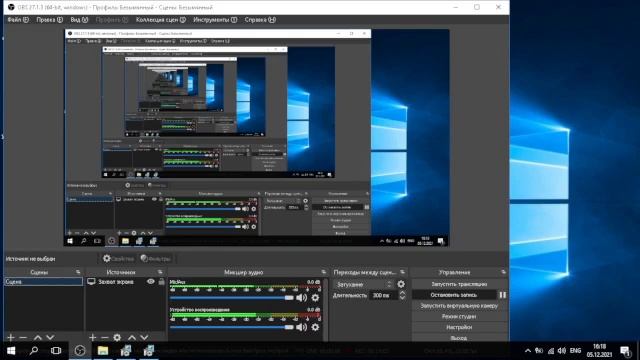
Task: Open the notification center icon
Action: (625, 351)
